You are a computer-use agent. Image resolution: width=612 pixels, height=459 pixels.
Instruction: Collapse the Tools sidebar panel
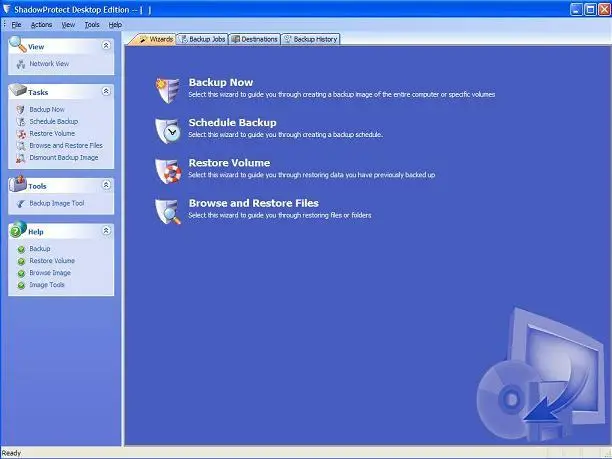[x=106, y=185]
